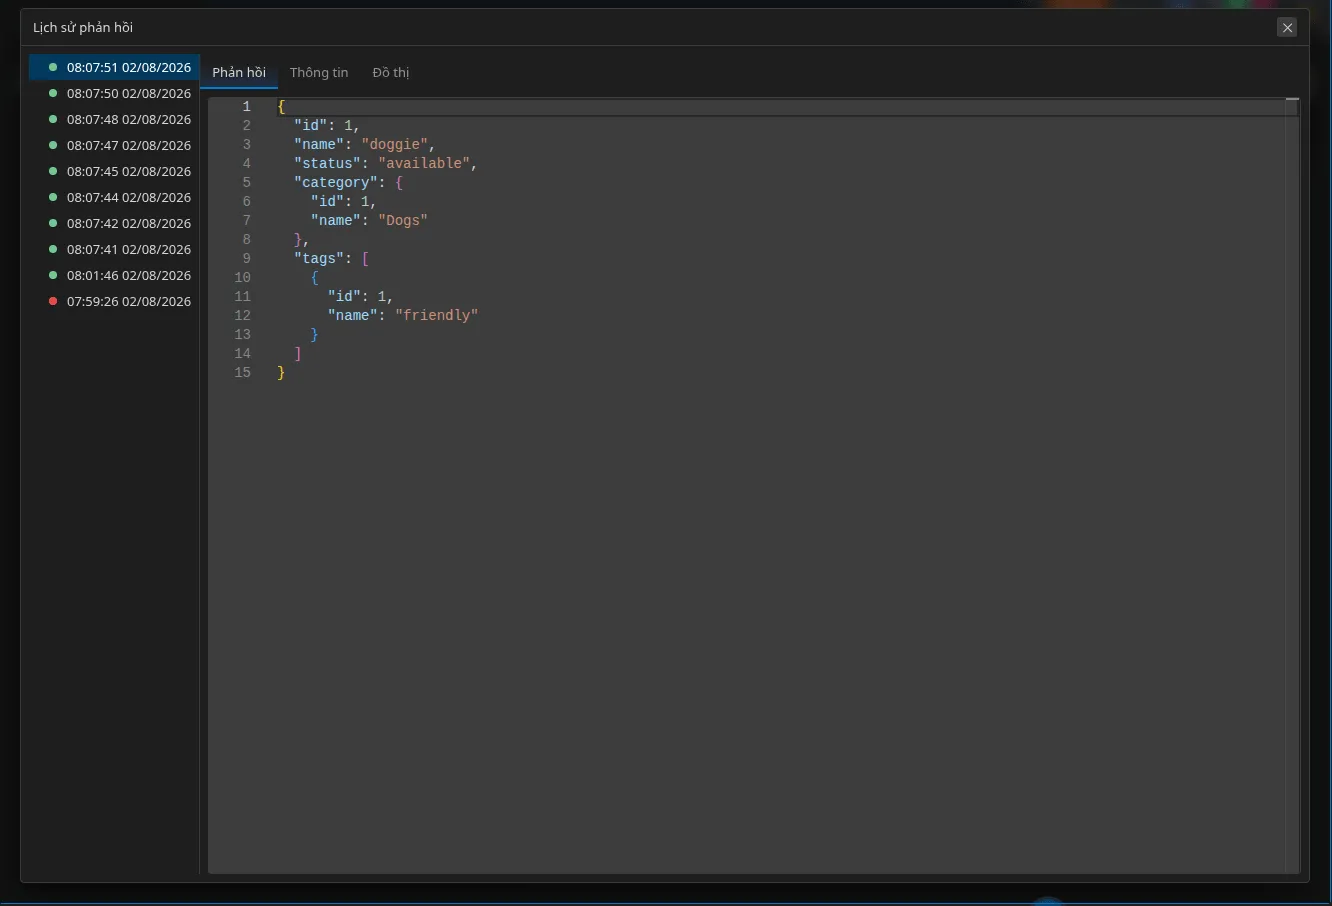
Task: Click the "Lịch sử phản hồi" dialog title
Action: tap(83, 27)
